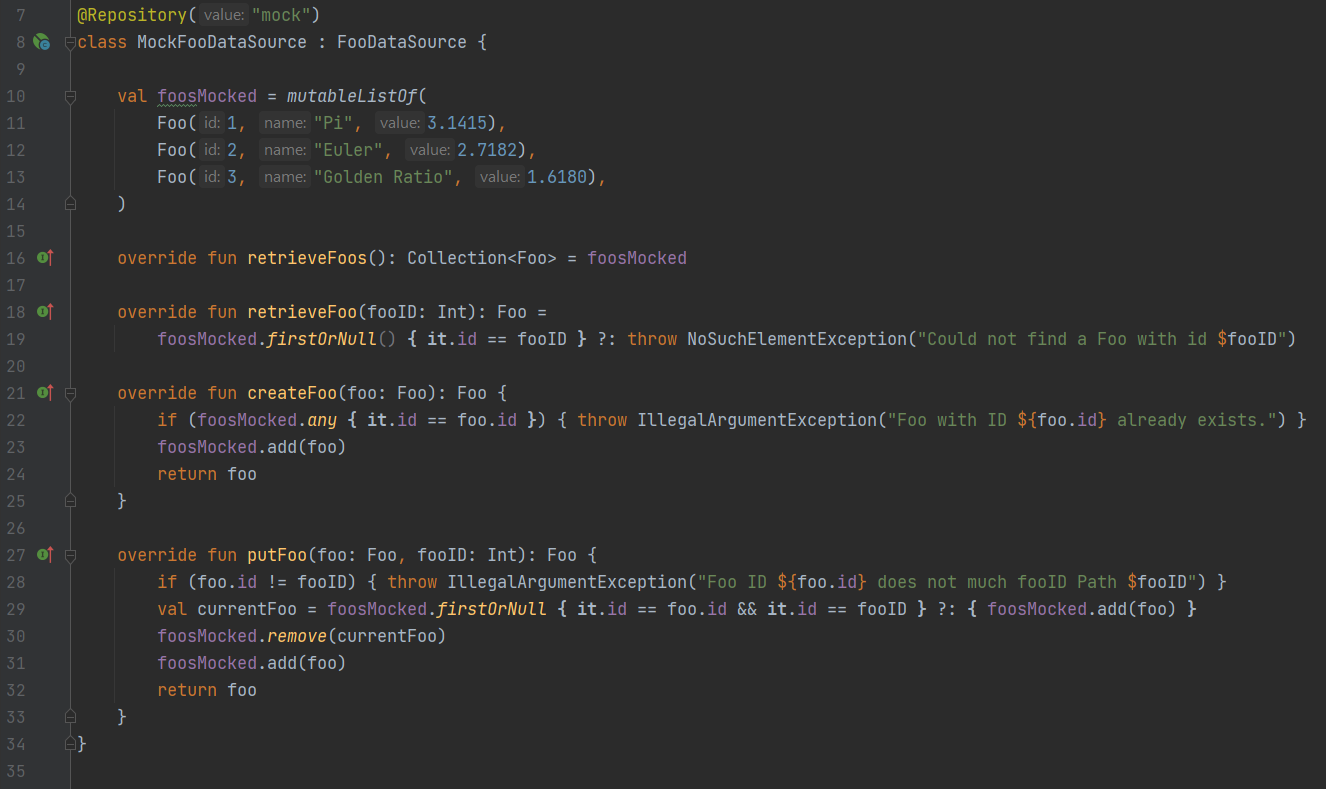1326x789 pixels.
Task: Click foosMocked.add(foo) on line 31
Action: (252, 663)
